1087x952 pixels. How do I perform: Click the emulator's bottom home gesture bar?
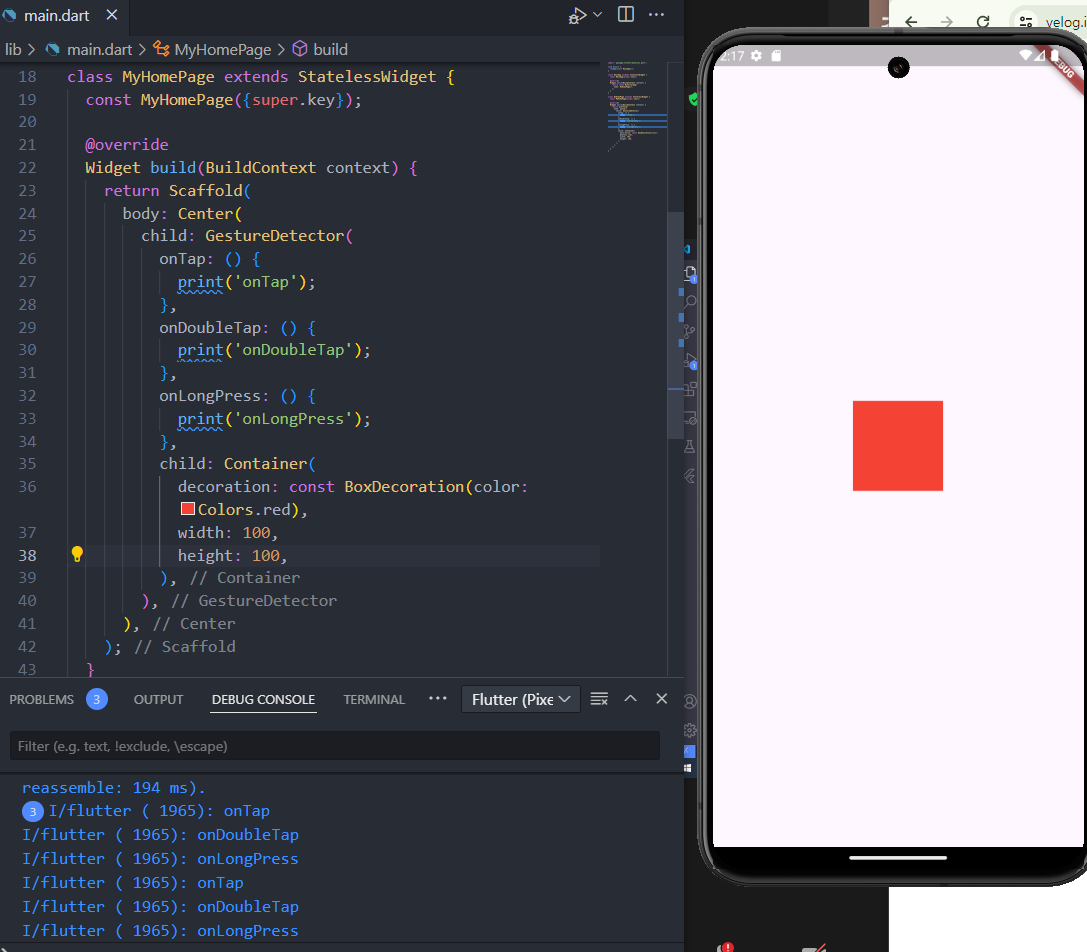898,858
